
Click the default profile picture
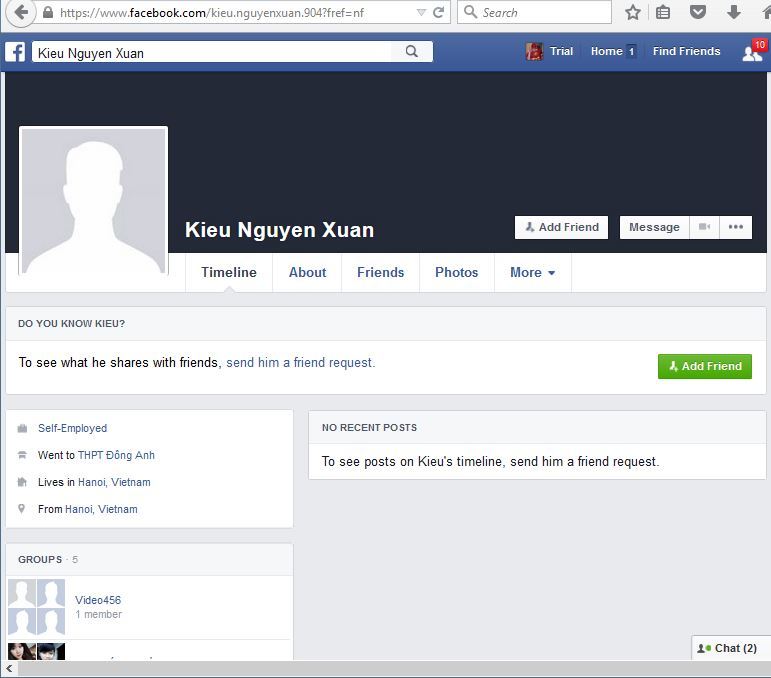[93, 201]
